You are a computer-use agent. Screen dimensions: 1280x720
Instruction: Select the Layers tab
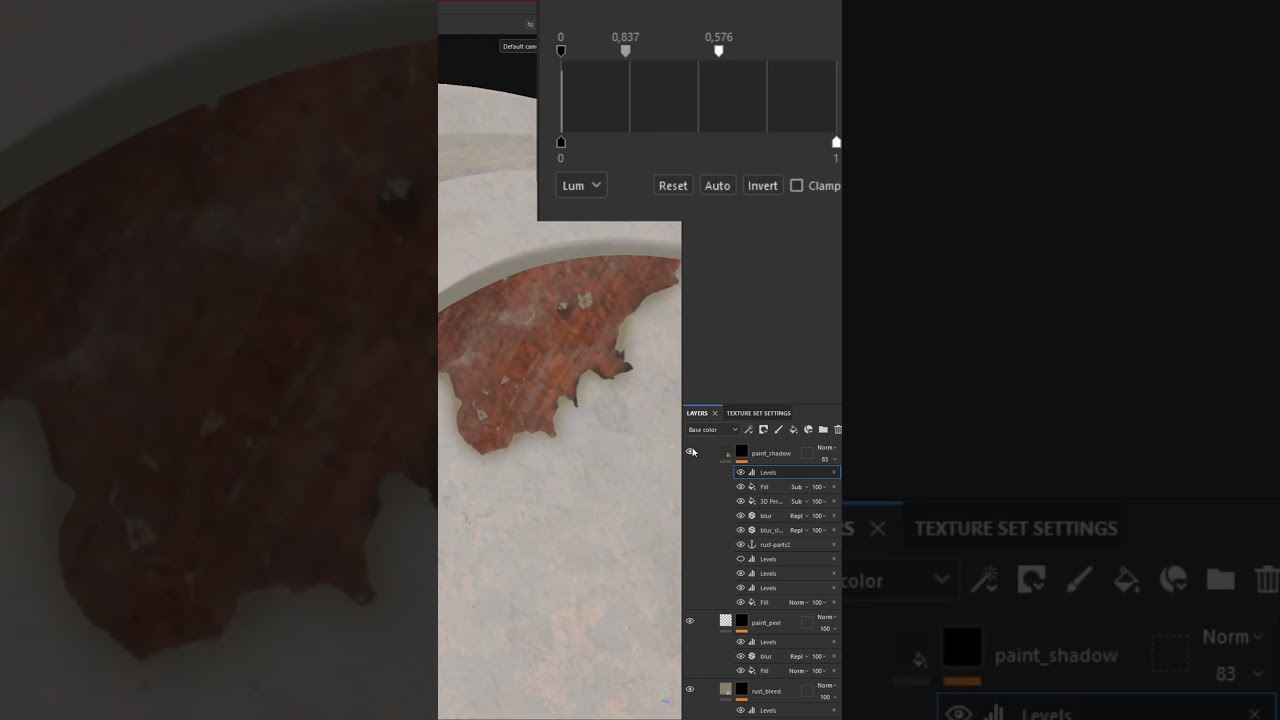[x=697, y=413]
